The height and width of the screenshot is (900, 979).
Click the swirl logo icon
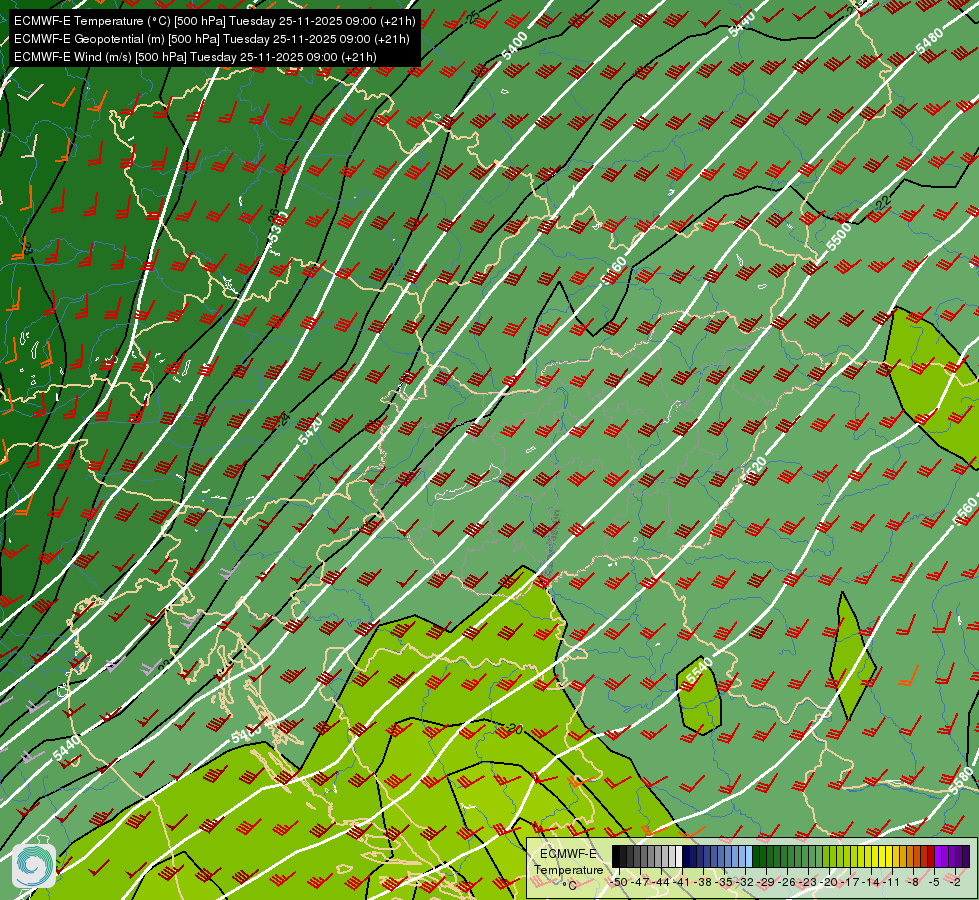(34, 866)
